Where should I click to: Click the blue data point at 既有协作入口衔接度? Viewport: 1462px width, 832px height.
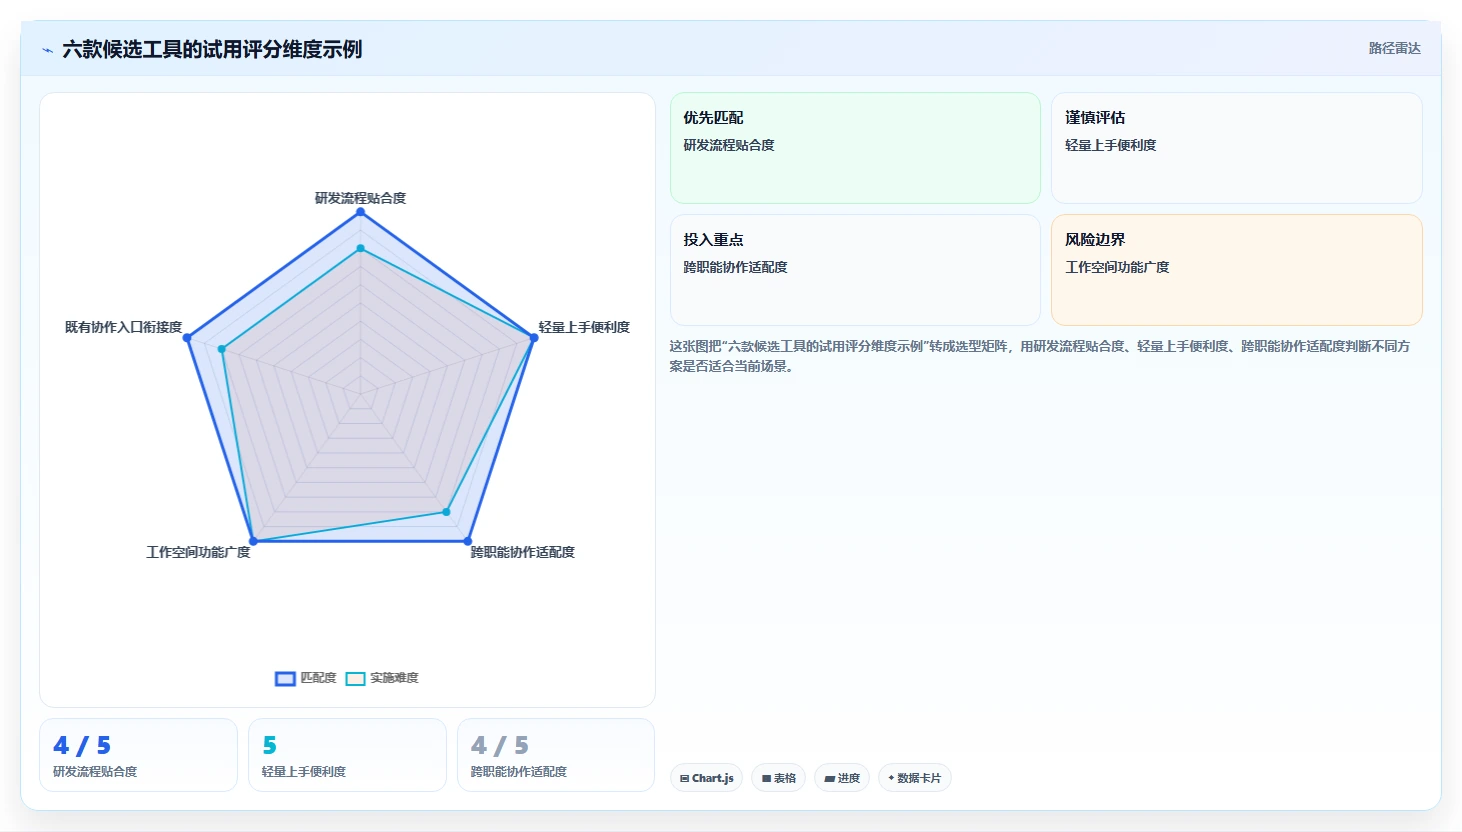point(187,338)
